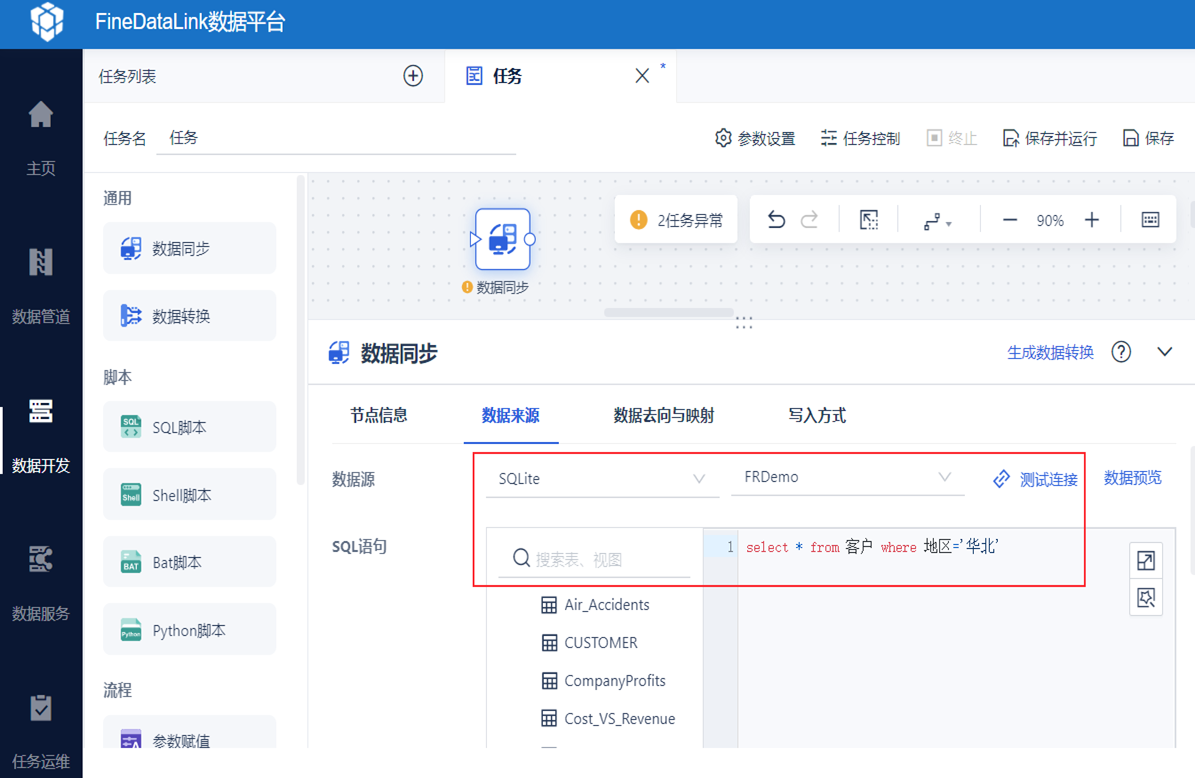The height and width of the screenshot is (778, 1195).
Task: Click canvas keyboard shortcuts icon
Action: 1150,220
